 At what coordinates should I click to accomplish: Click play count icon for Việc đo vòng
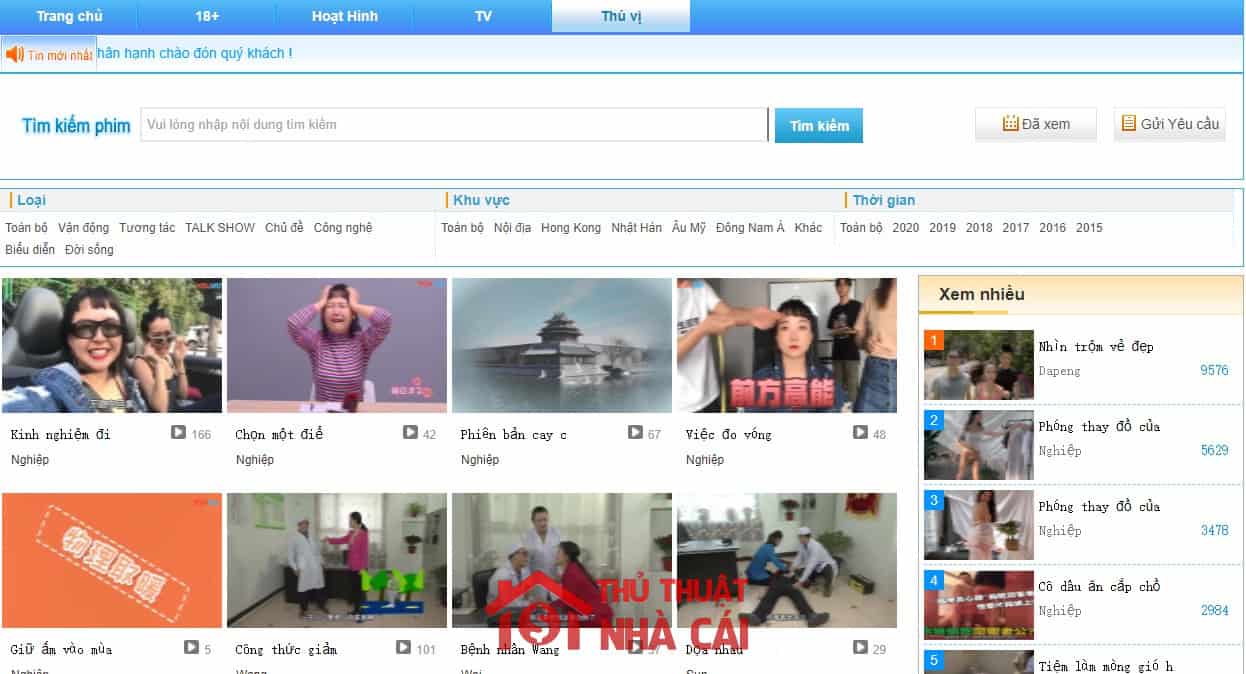pyautogui.click(x=860, y=433)
